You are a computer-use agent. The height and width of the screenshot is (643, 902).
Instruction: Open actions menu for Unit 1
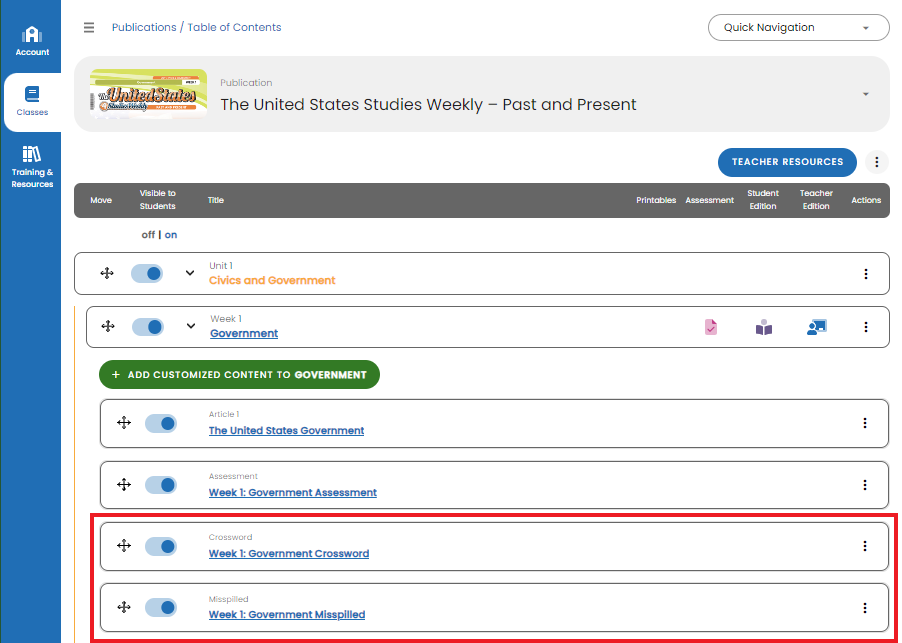pos(866,274)
